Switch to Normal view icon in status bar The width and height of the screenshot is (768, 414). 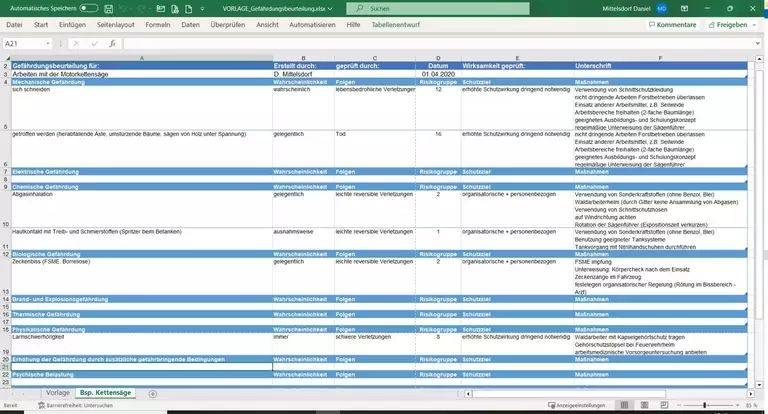624,405
